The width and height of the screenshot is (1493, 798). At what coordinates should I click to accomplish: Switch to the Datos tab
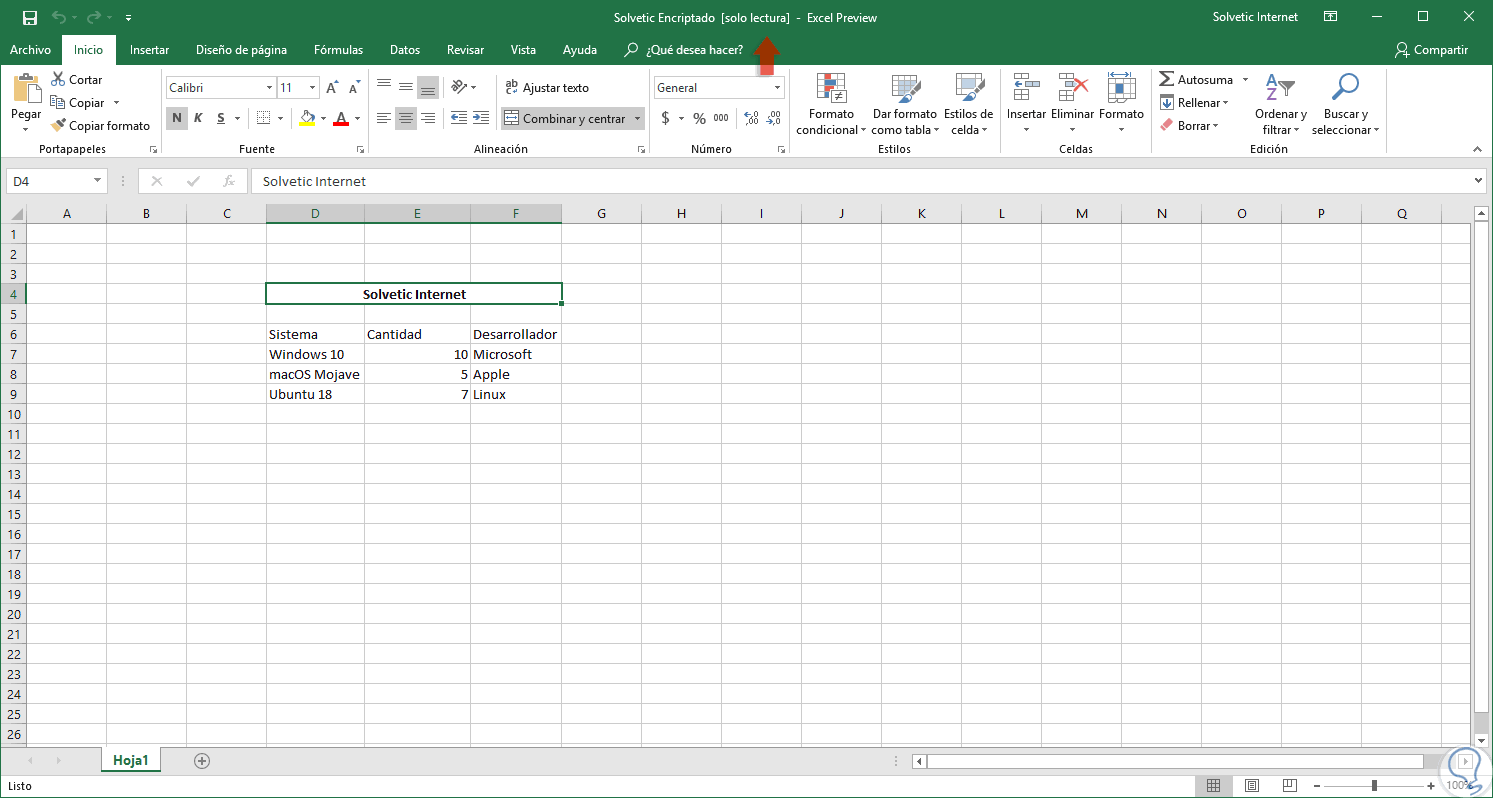[405, 49]
